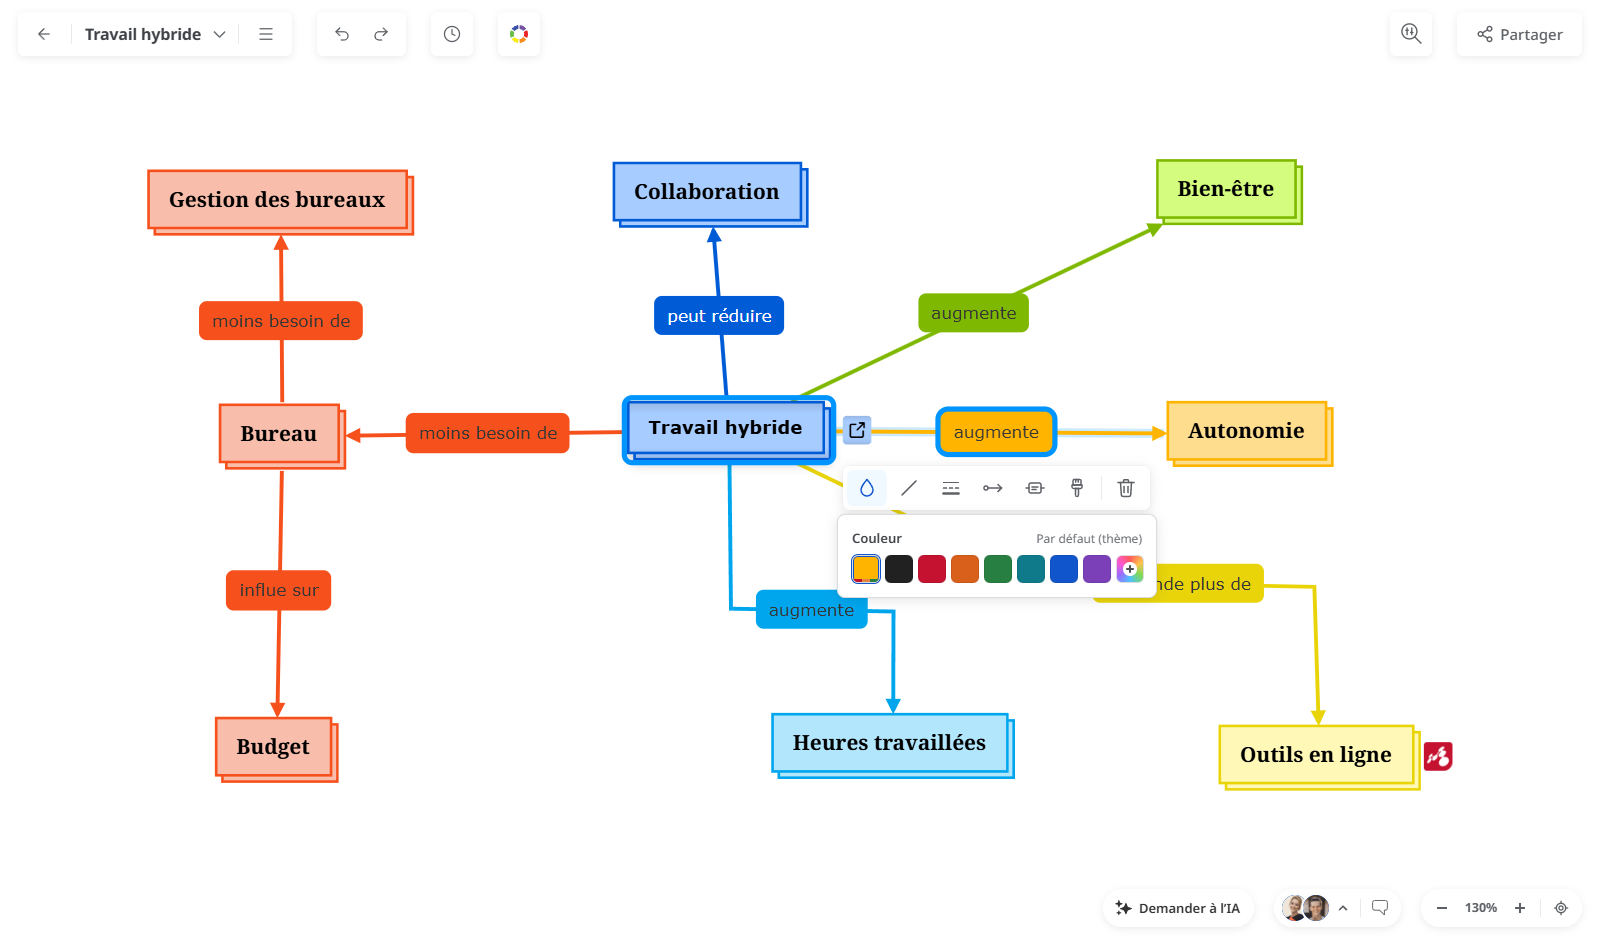Click the red icon beside Outils en ligne
The height and width of the screenshot is (940, 1600).
point(1438,756)
